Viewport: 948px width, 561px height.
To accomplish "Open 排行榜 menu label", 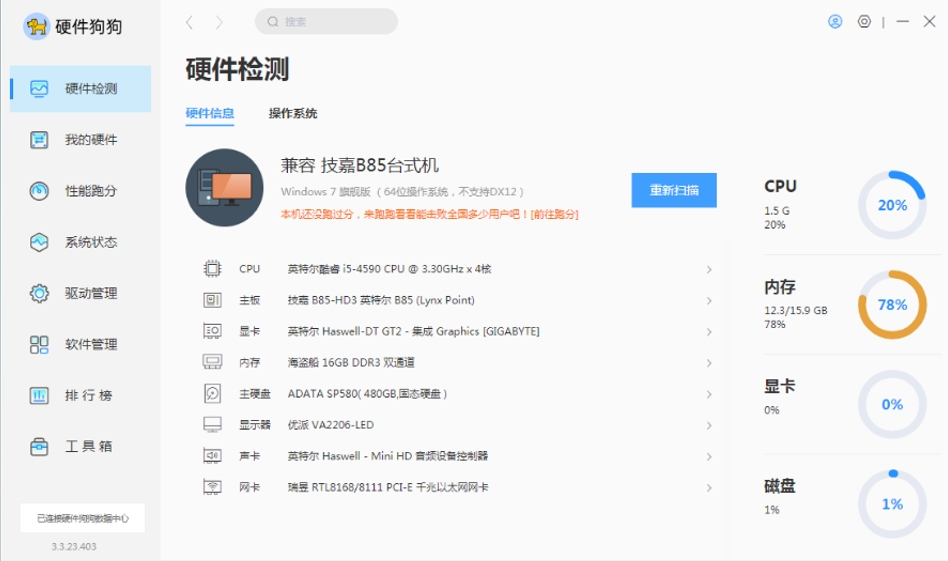I will (x=88, y=395).
